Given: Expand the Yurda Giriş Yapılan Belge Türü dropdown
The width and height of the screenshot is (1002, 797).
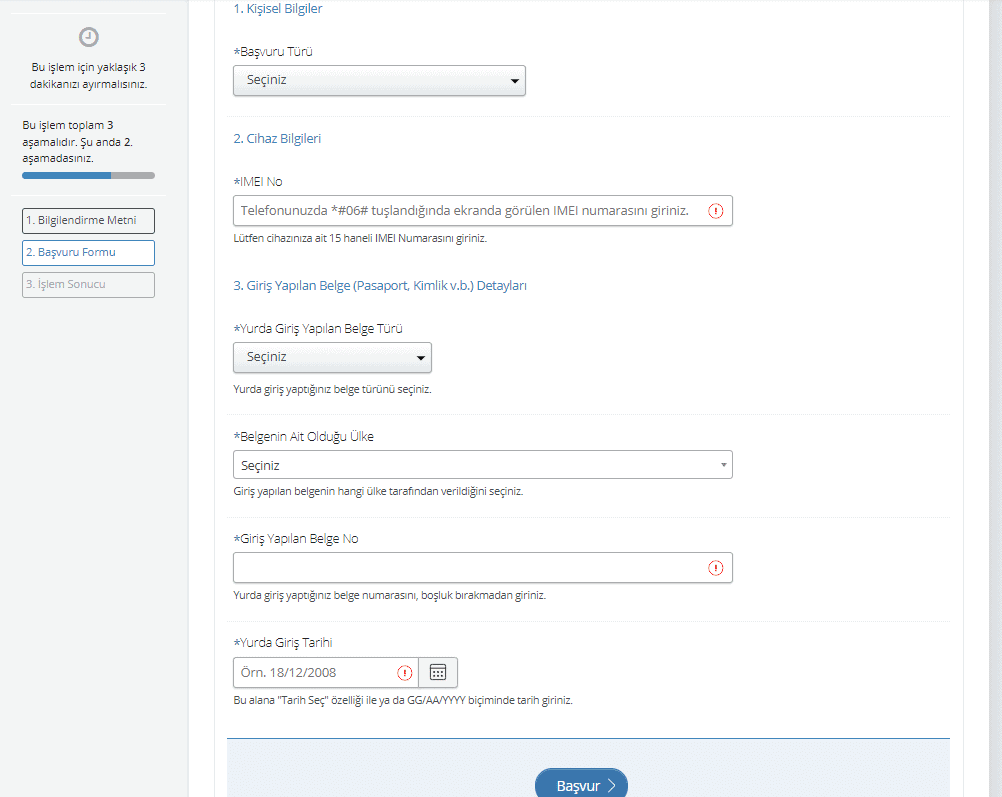Looking at the screenshot, I should click(332, 357).
